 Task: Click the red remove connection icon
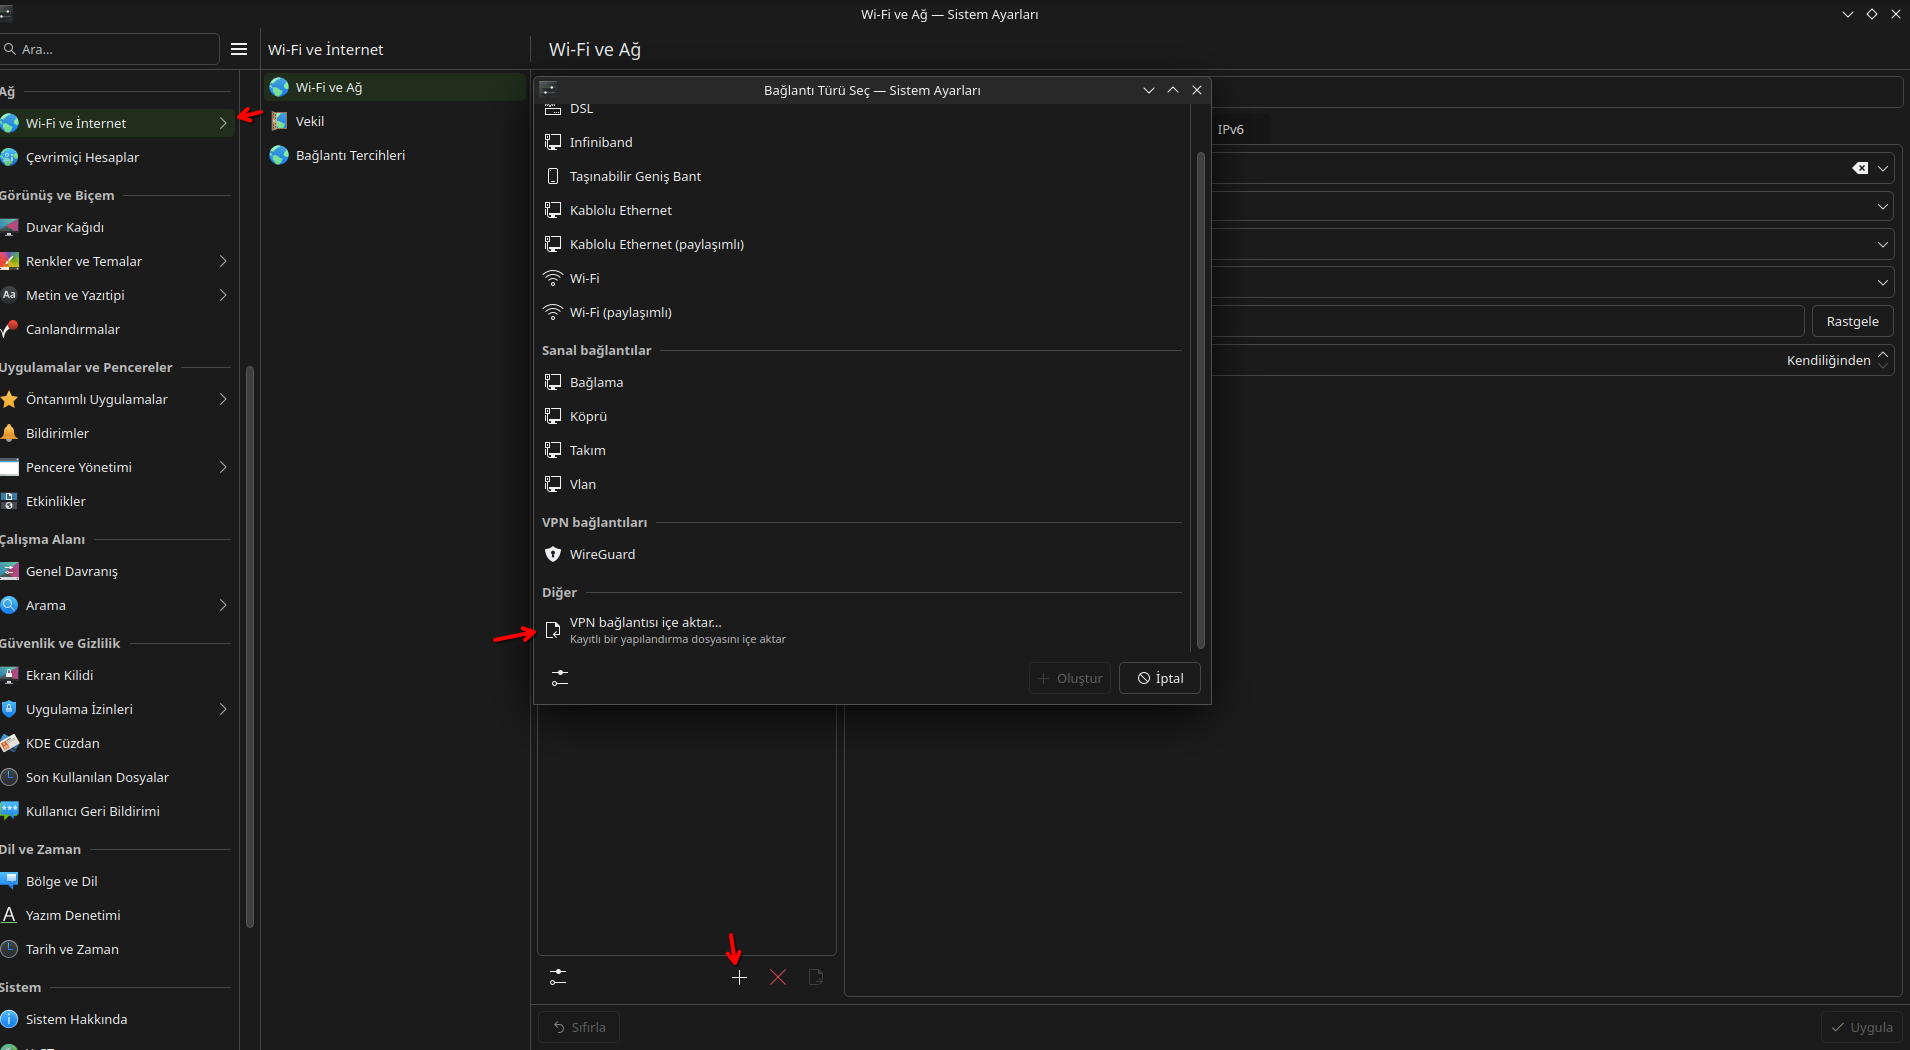[778, 977]
